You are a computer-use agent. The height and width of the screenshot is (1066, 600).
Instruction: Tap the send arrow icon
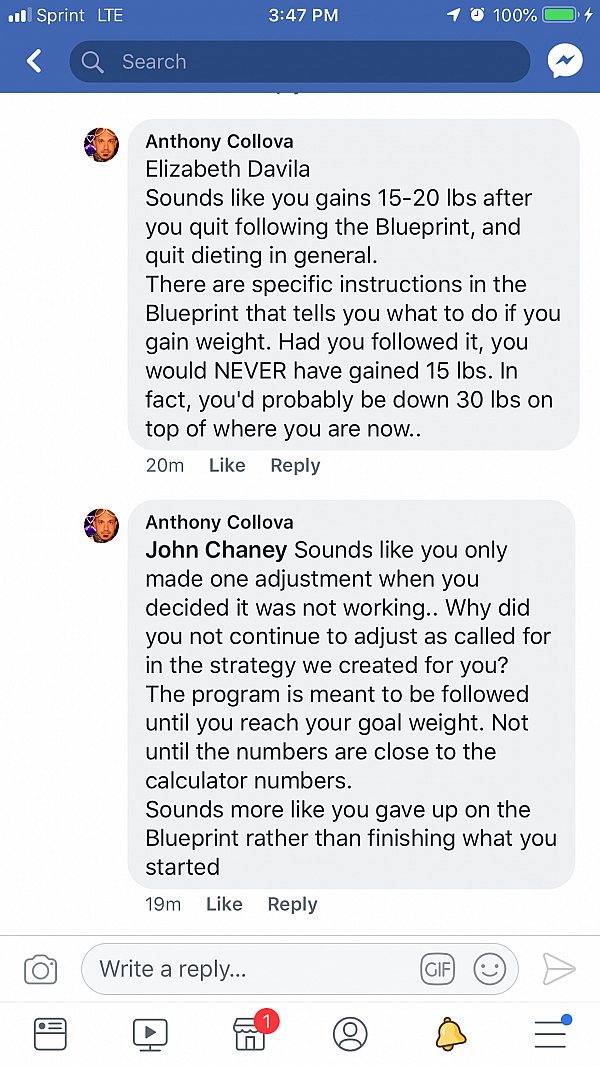559,969
